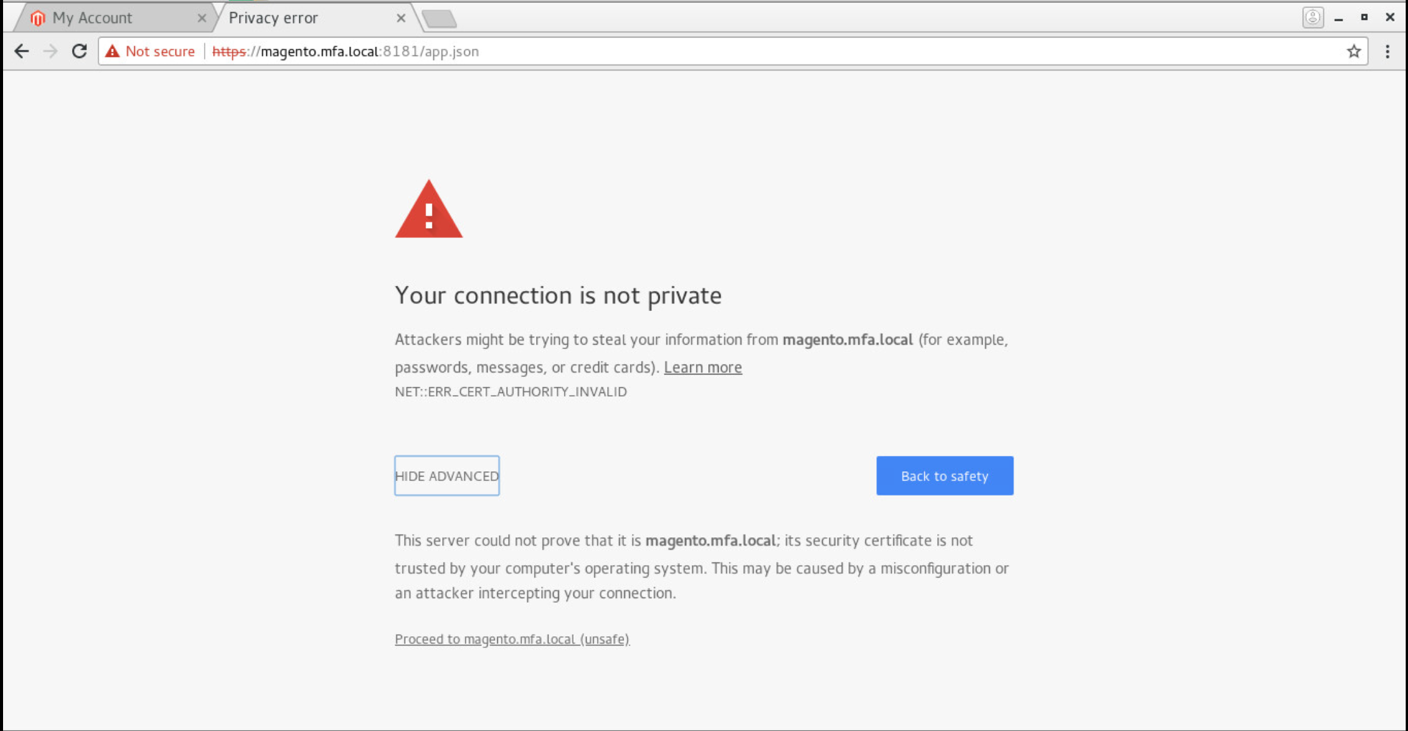Collapse details with HIDE ADVANCED

(447, 476)
